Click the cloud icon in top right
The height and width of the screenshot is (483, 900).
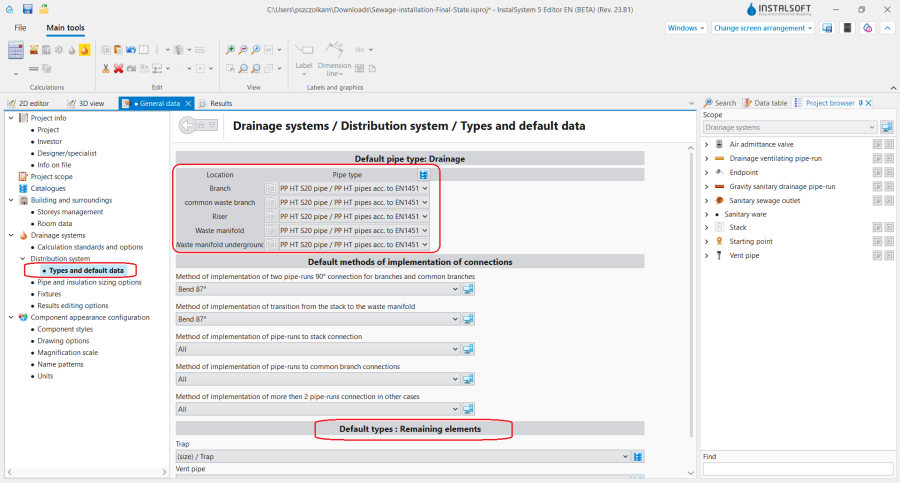(867, 28)
